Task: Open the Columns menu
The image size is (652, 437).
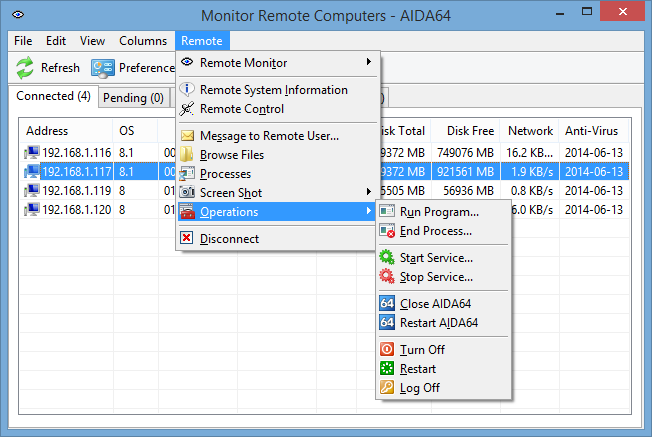Action: [x=143, y=41]
